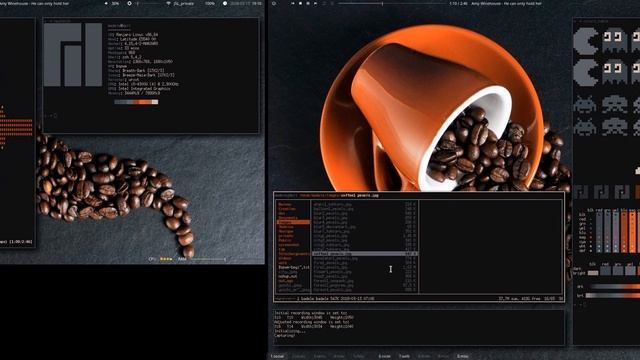Click the 2018-03-17 date and time text

pos(246,3)
